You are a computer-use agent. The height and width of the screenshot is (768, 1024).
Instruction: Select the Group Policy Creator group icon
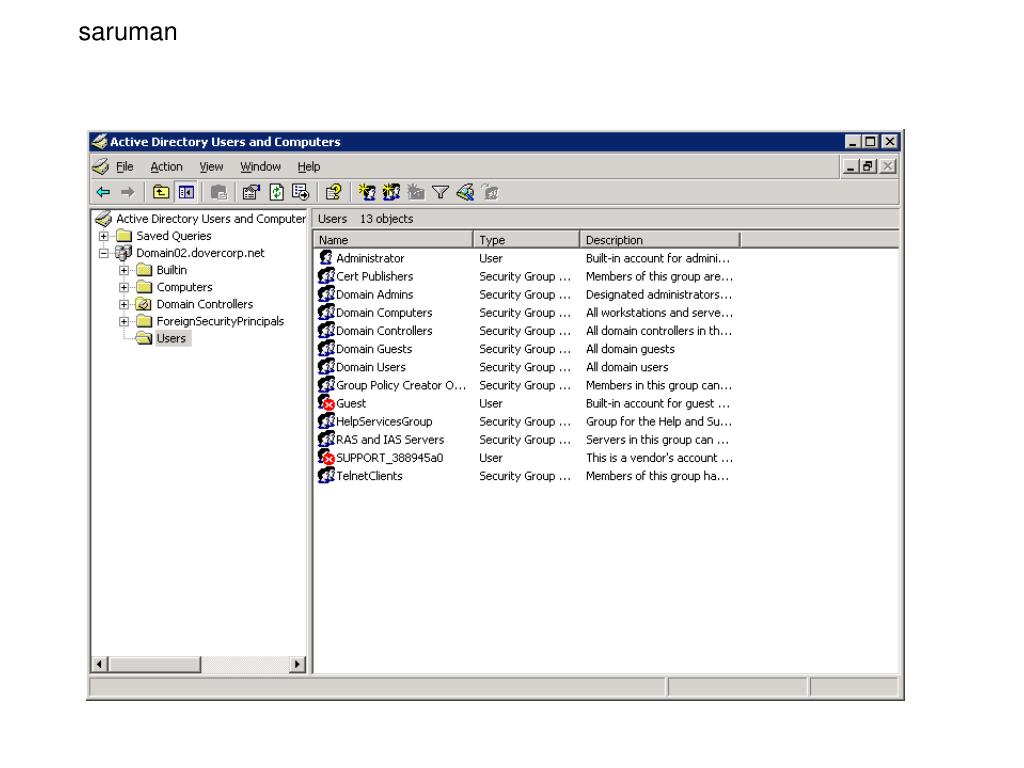pos(326,385)
